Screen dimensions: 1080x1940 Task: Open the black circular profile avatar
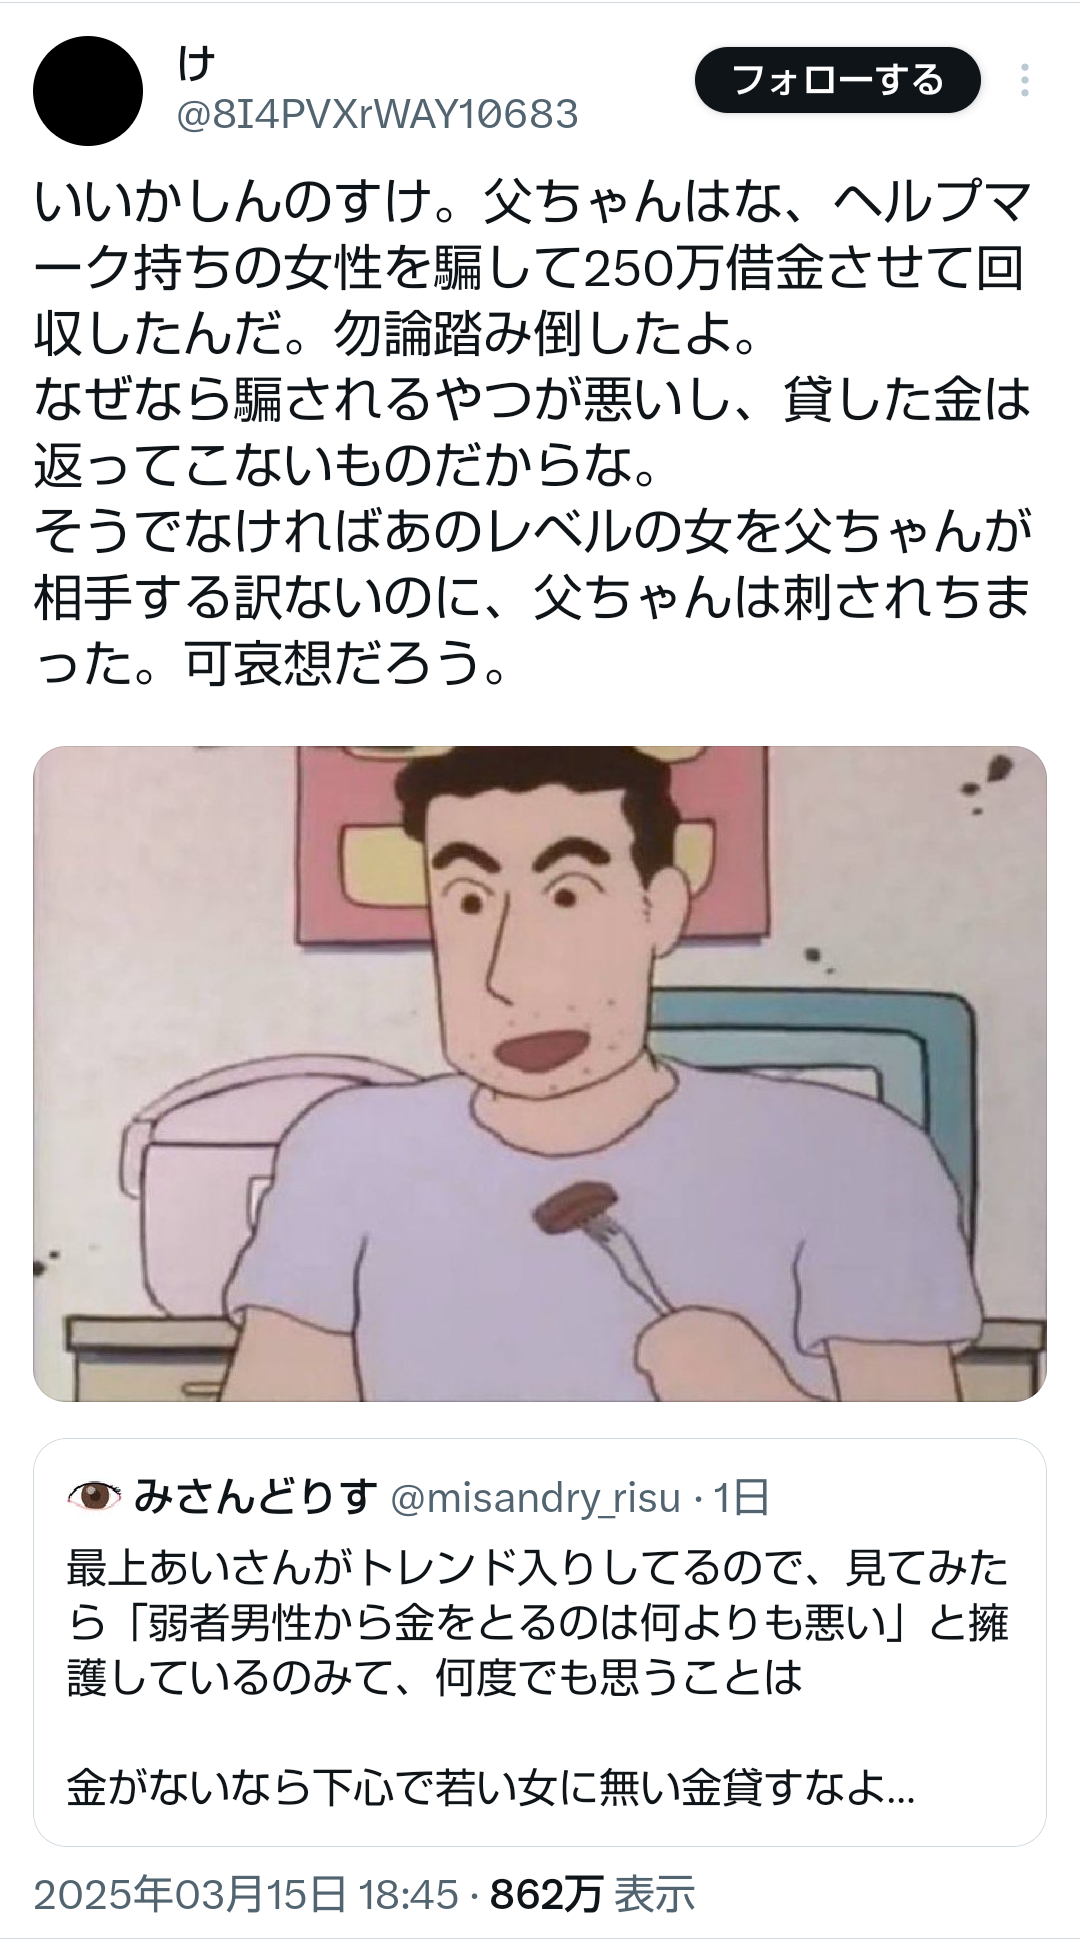(x=88, y=91)
